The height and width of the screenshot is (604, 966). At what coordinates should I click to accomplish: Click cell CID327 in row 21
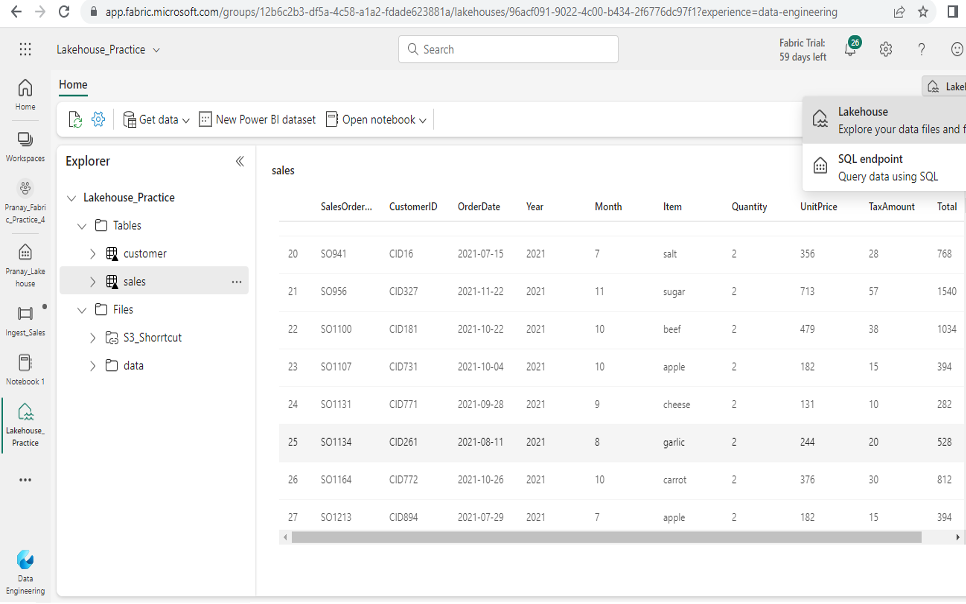tap(403, 292)
